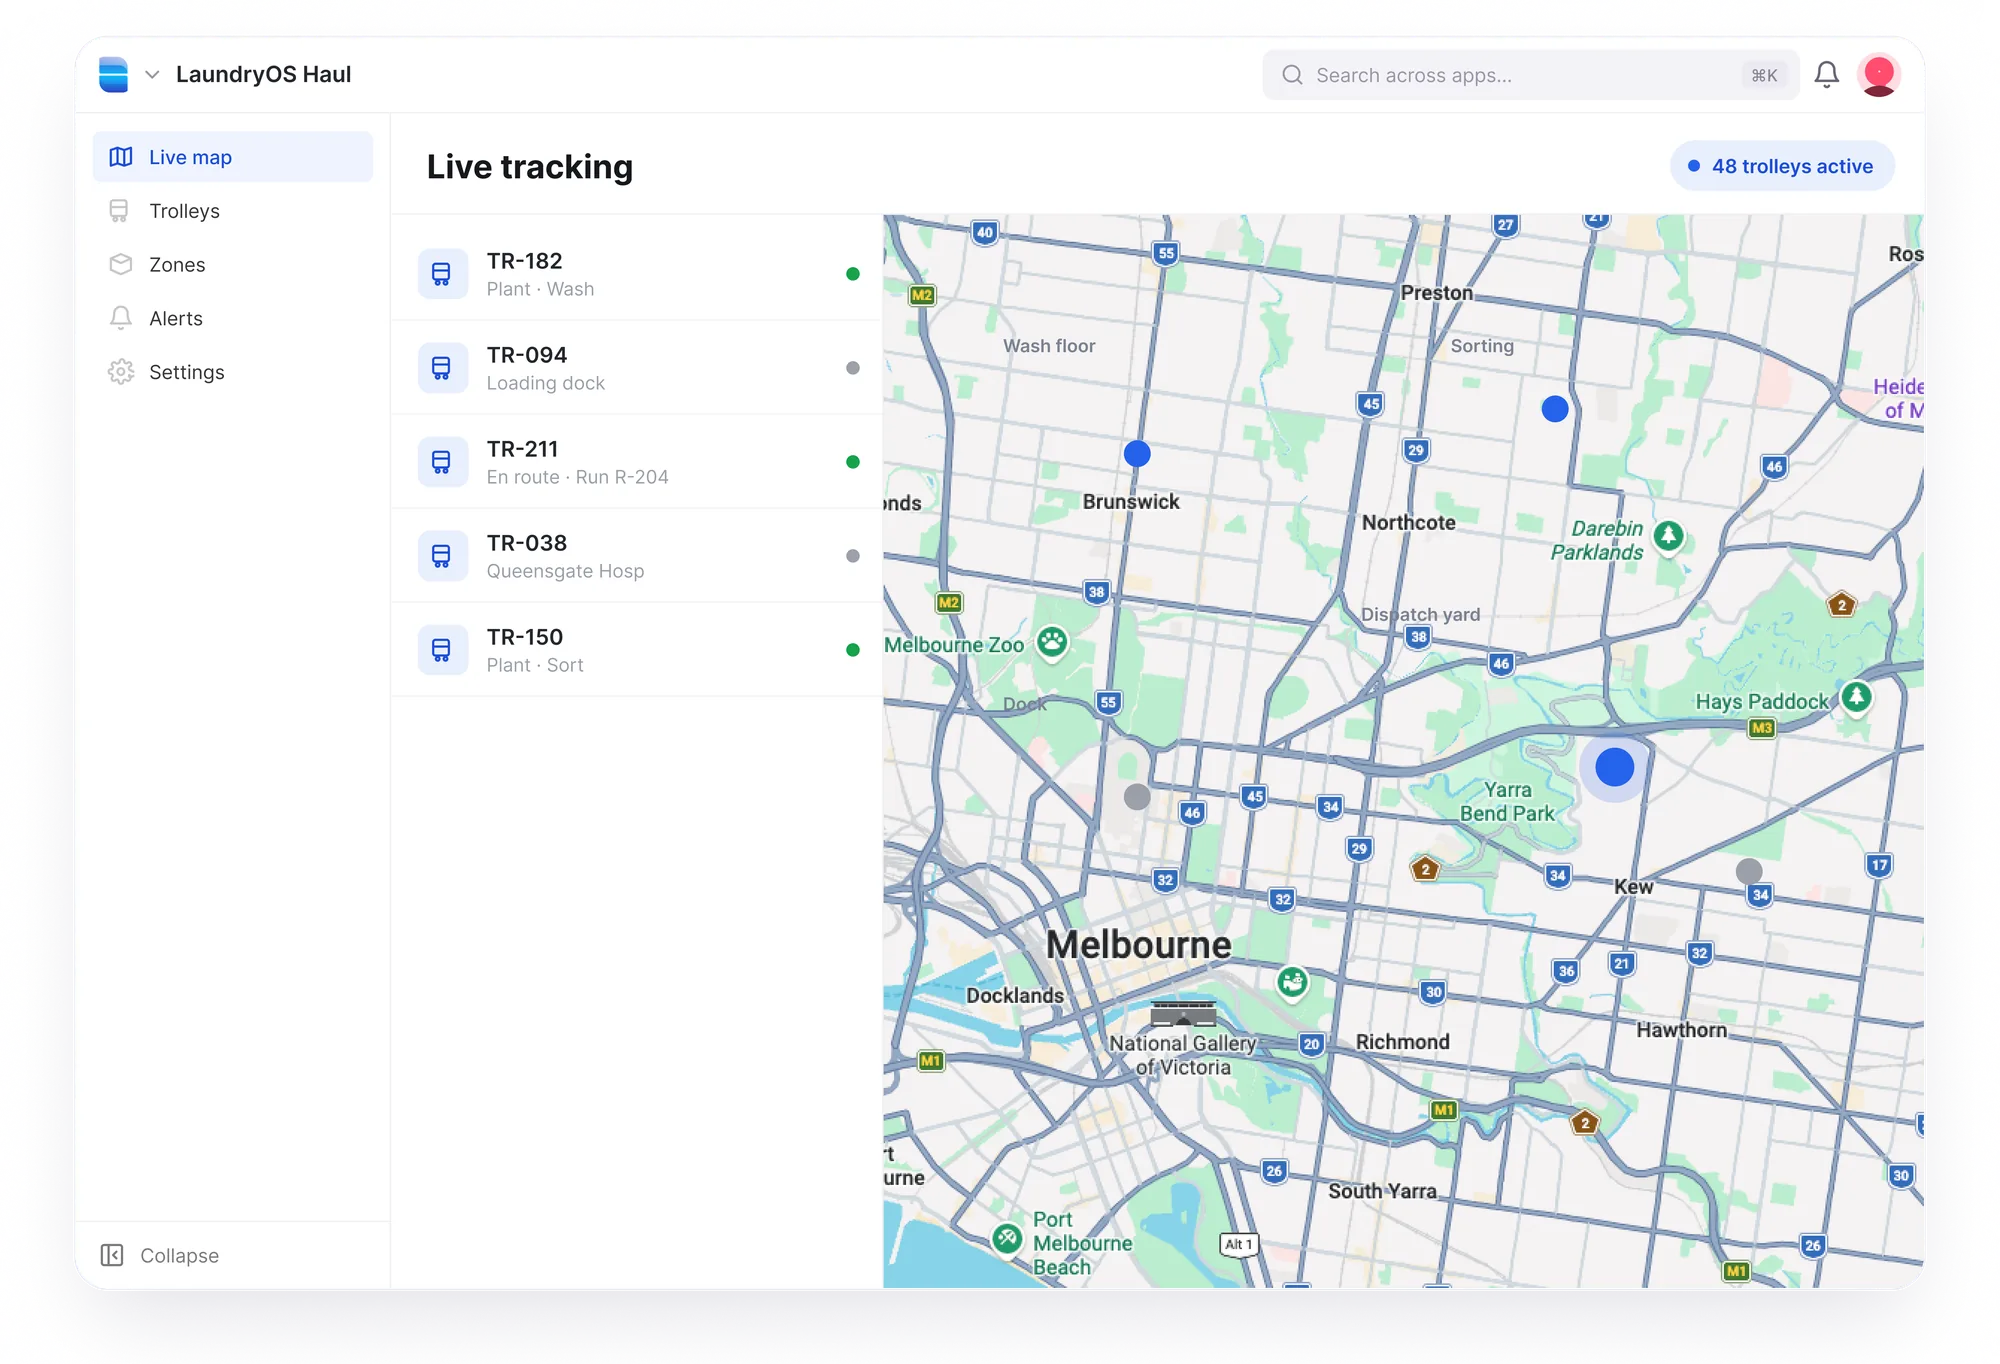Click the TR-150 green status dot

[853, 650]
